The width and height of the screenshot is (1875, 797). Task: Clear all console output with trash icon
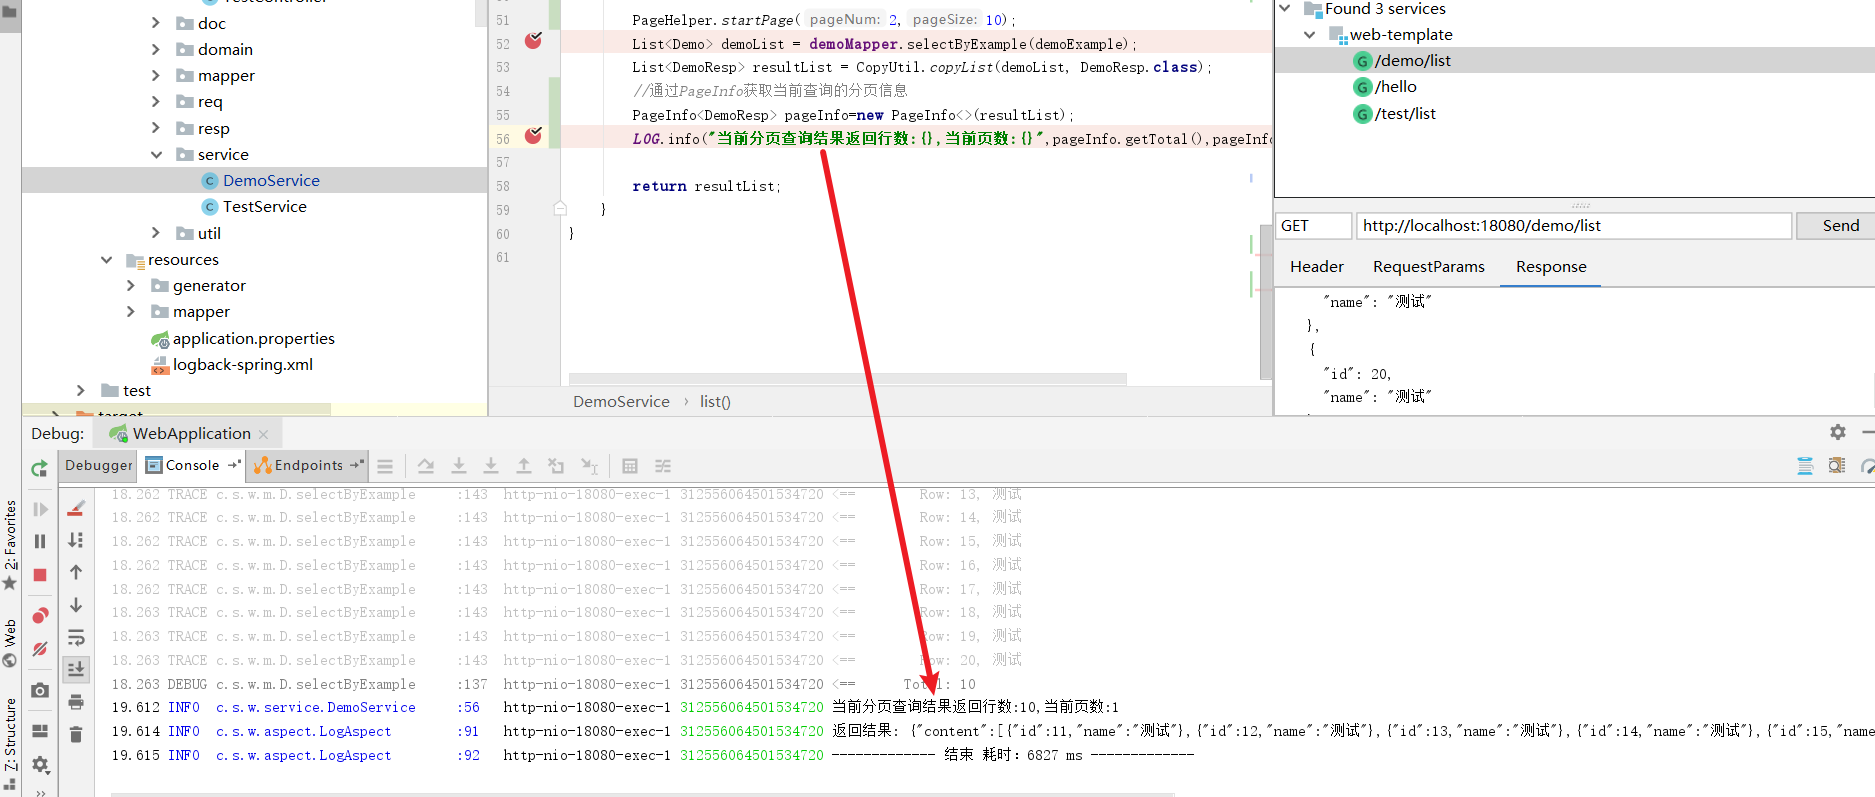[76, 735]
